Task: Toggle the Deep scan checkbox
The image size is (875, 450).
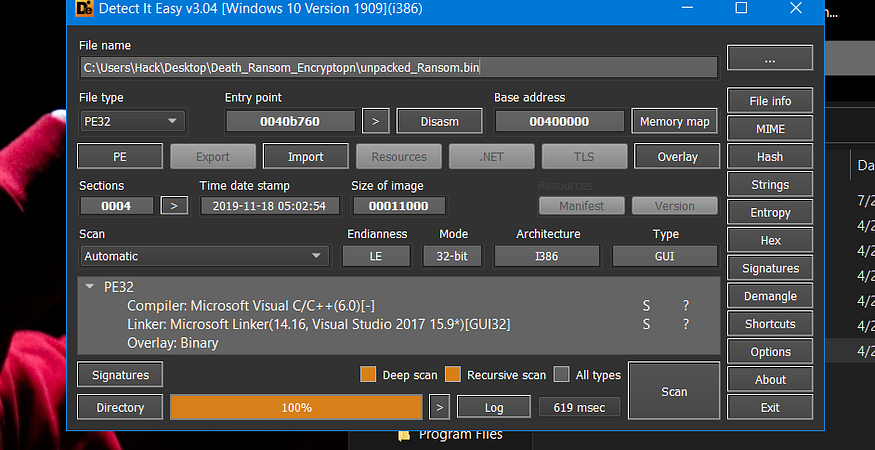Action: pos(368,375)
